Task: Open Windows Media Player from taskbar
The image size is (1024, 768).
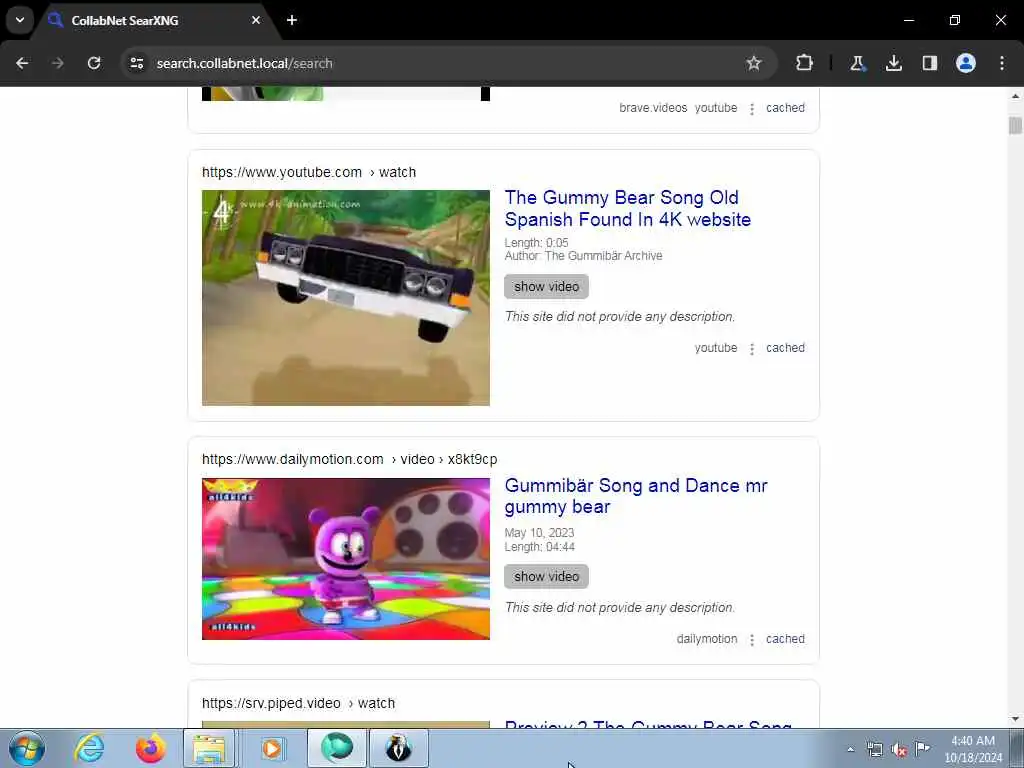Action: coord(272,748)
